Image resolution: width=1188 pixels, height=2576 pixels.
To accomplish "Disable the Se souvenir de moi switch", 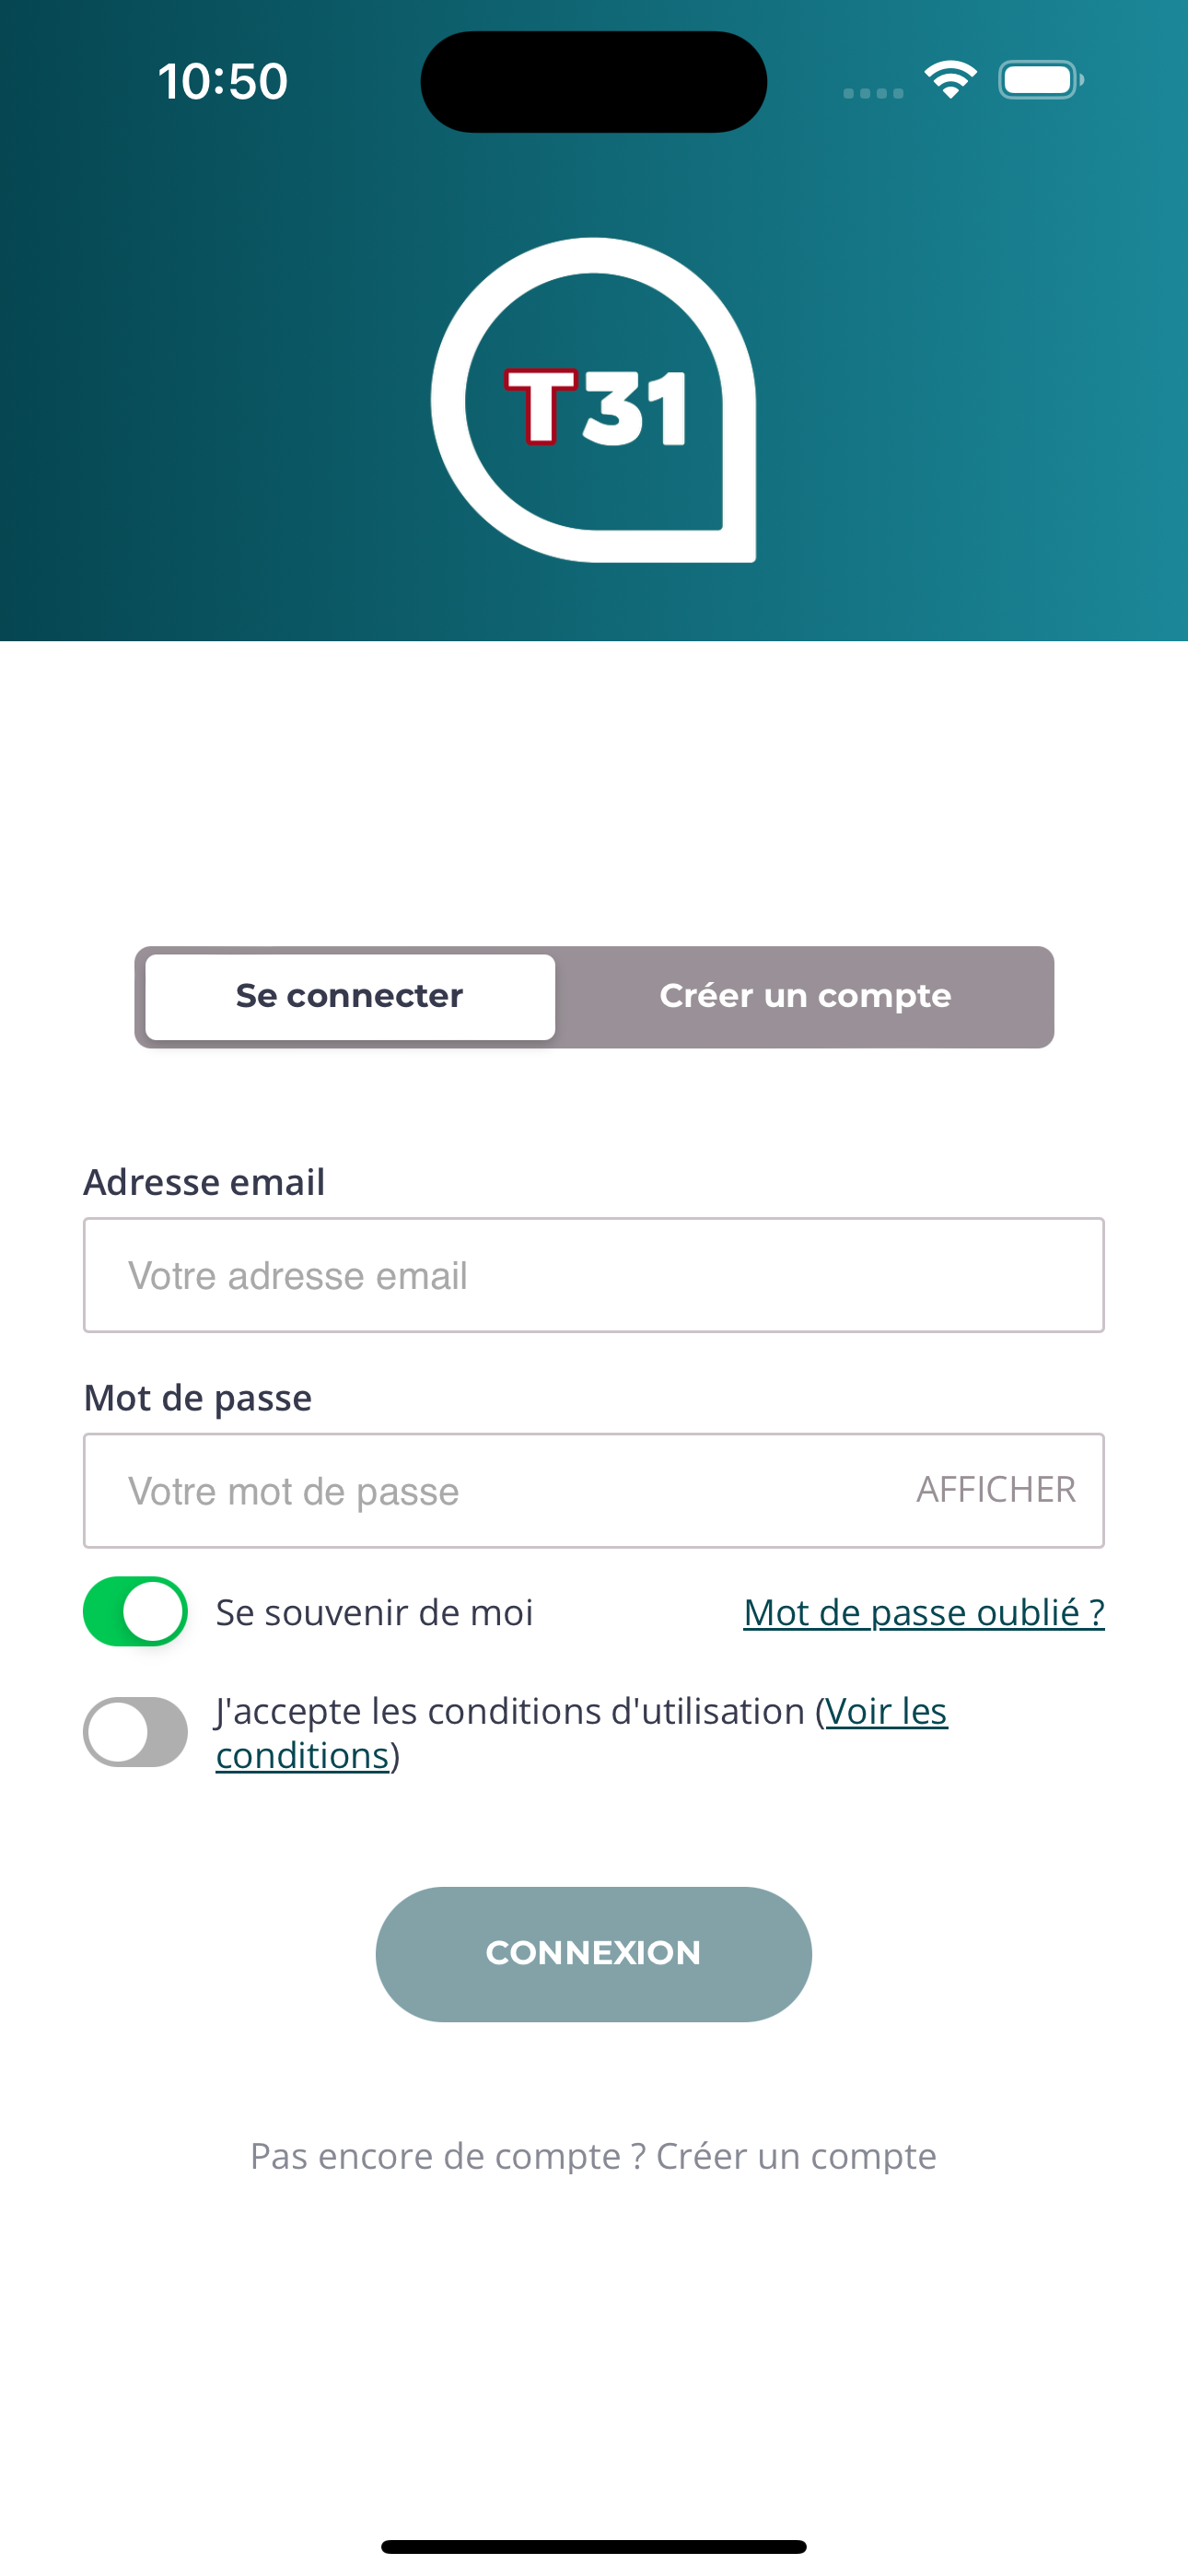I will click(x=135, y=1611).
